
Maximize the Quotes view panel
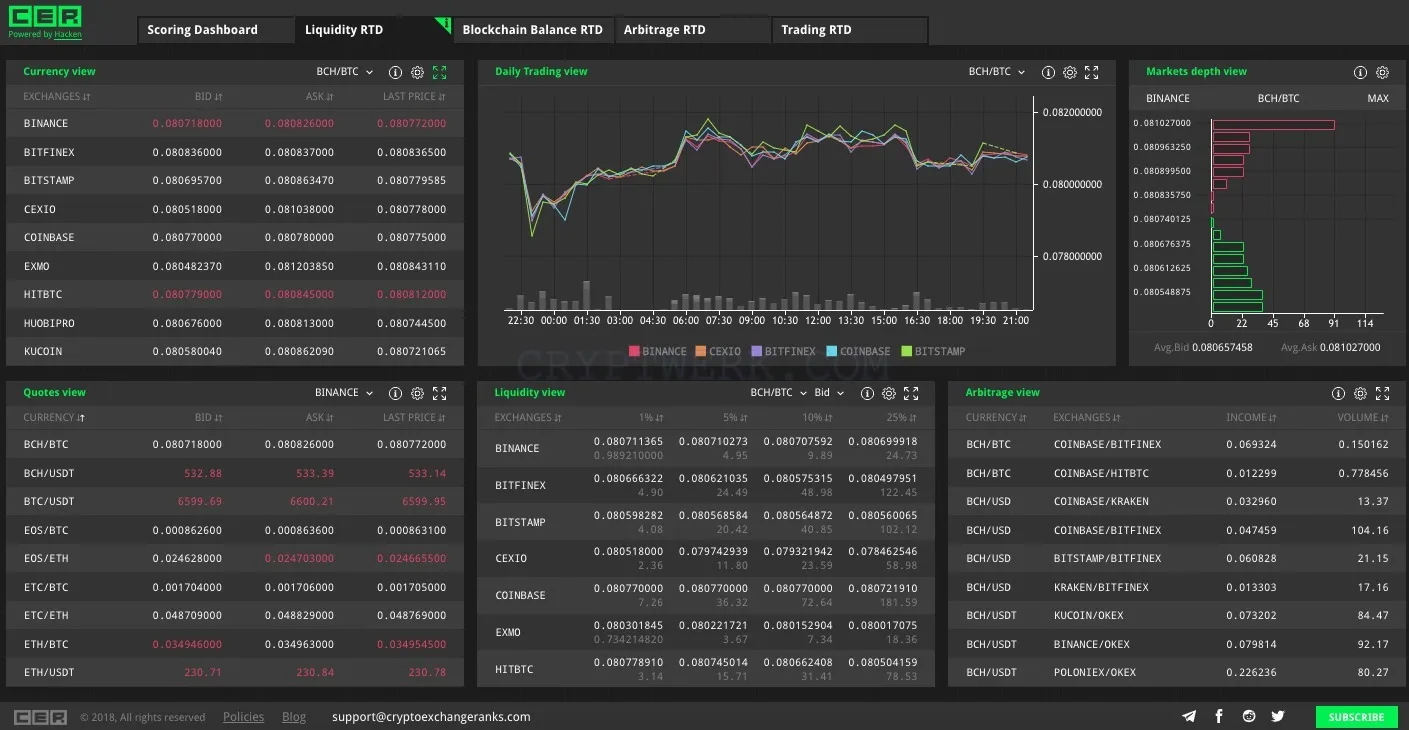(439, 393)
